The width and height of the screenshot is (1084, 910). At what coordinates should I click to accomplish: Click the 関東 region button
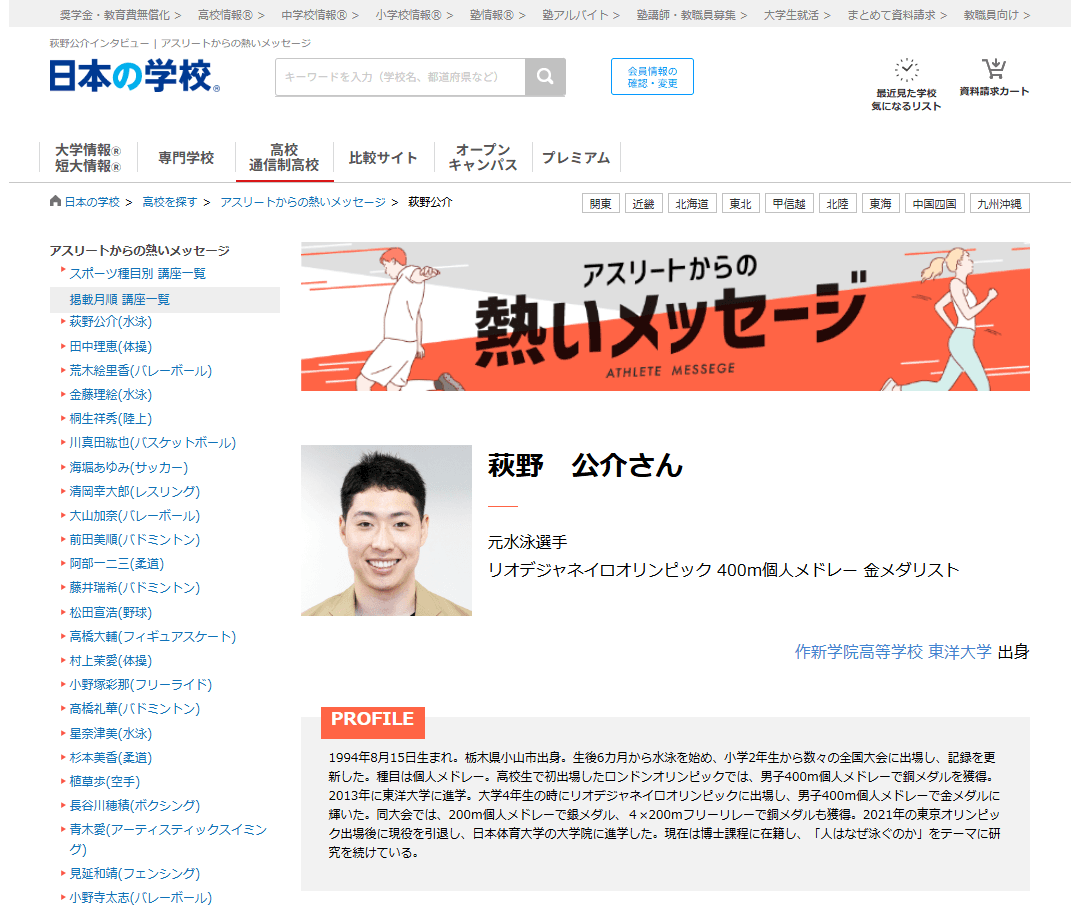click(x=600, y=203)
